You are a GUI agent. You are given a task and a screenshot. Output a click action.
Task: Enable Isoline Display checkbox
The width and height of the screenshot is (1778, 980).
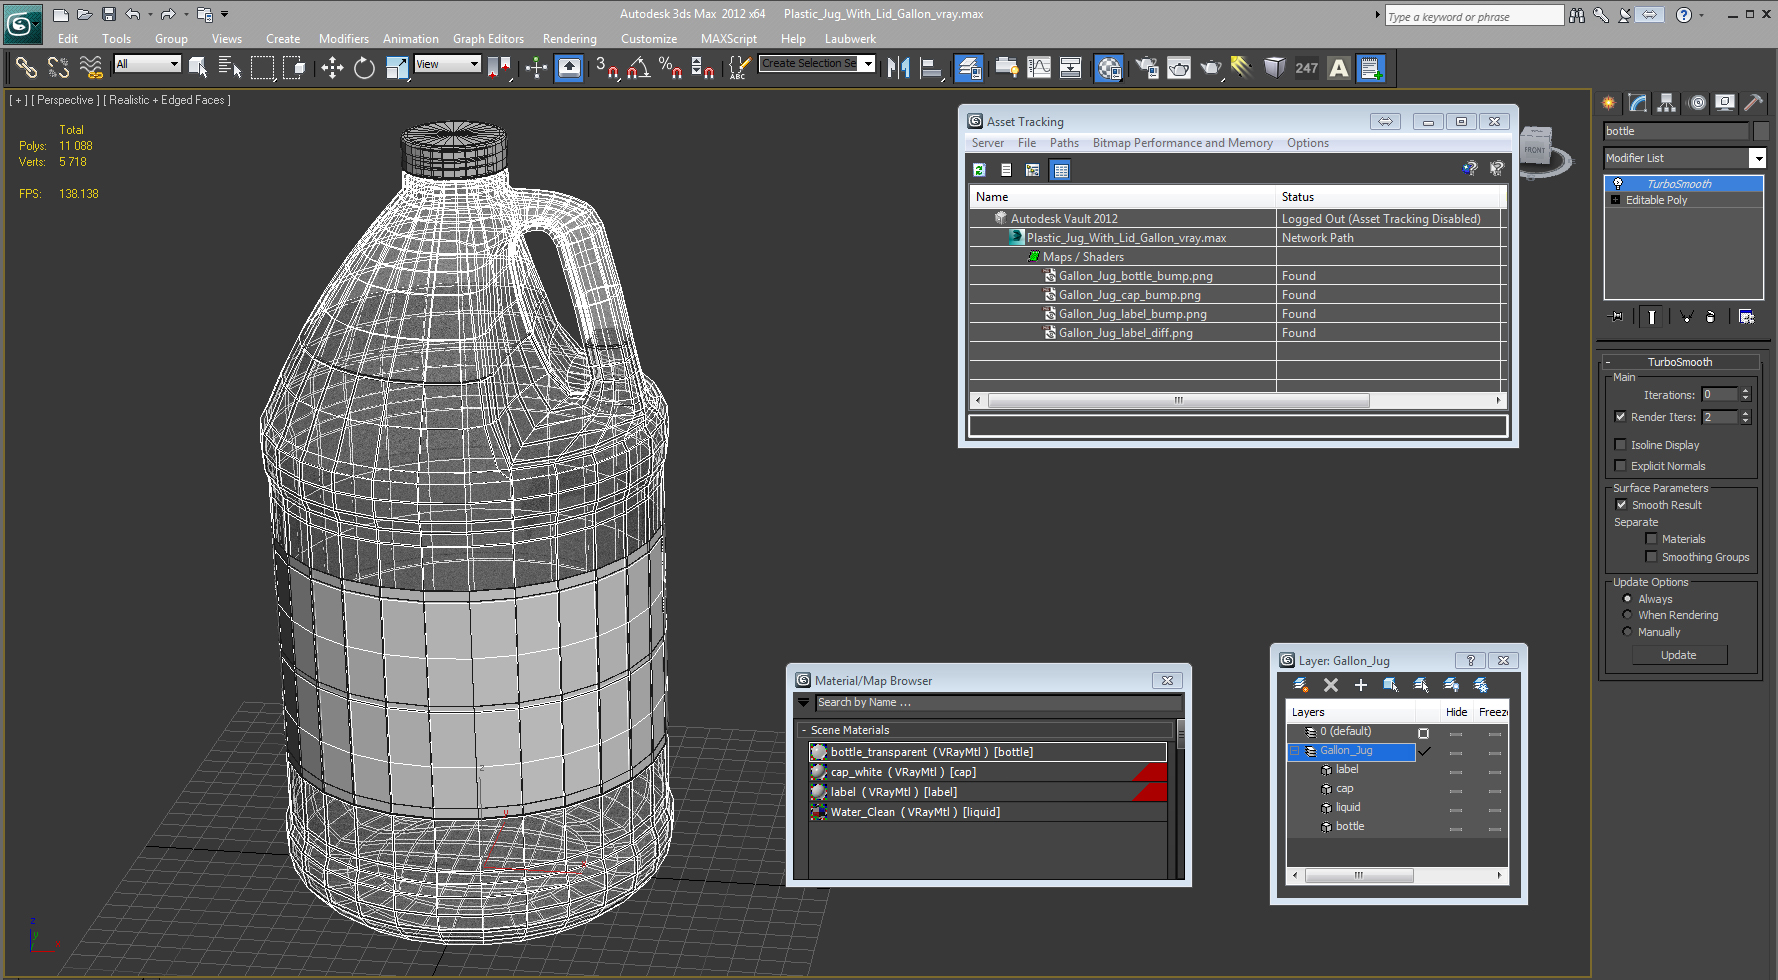(x=1620, y=445)
